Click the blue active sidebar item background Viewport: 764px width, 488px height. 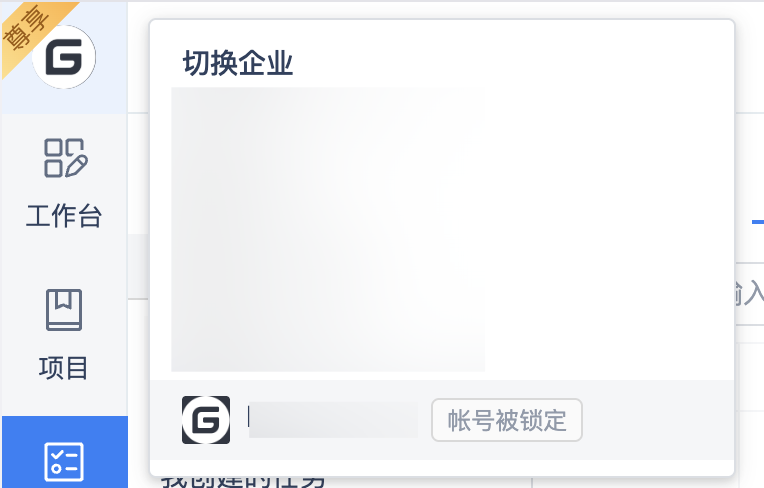coord(65,452)
